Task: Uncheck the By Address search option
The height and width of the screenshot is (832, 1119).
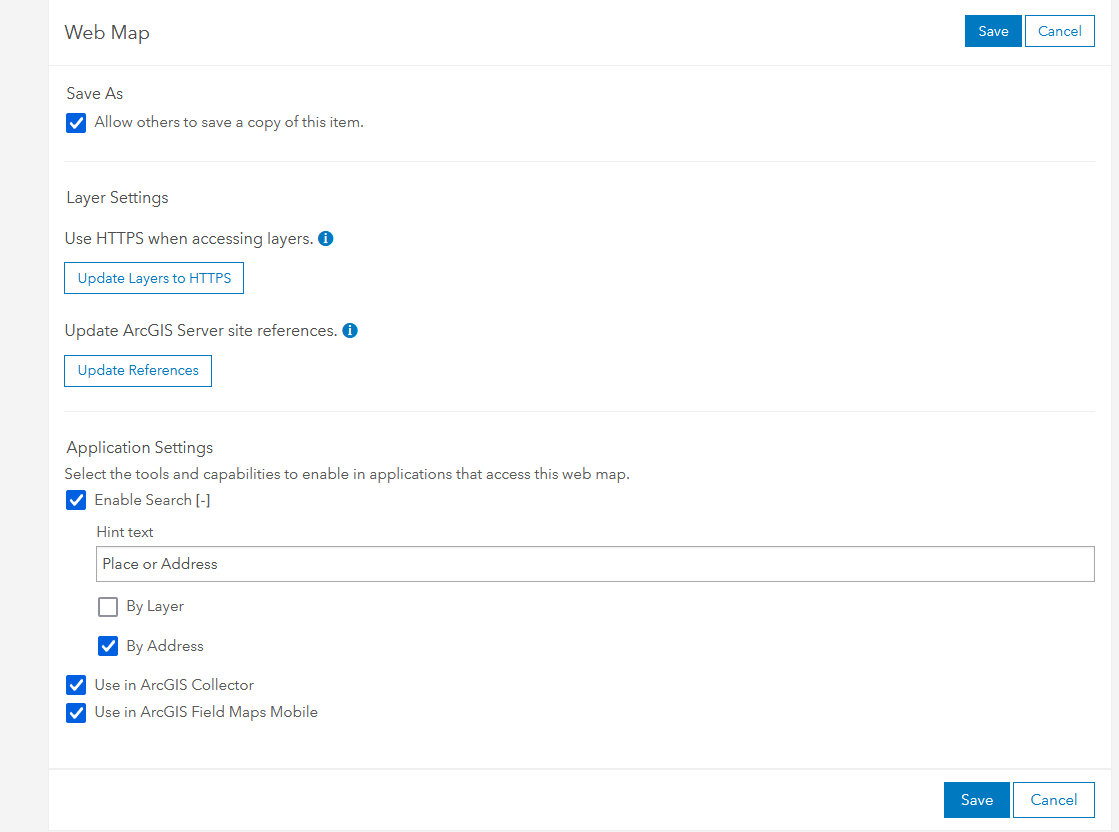Action: point(108,646)
